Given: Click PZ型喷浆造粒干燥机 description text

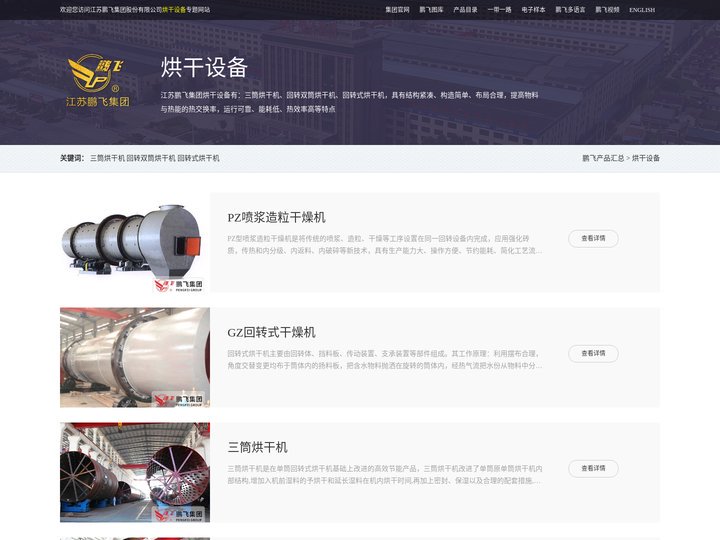Looking at the screenshot, I should point(385,245).
